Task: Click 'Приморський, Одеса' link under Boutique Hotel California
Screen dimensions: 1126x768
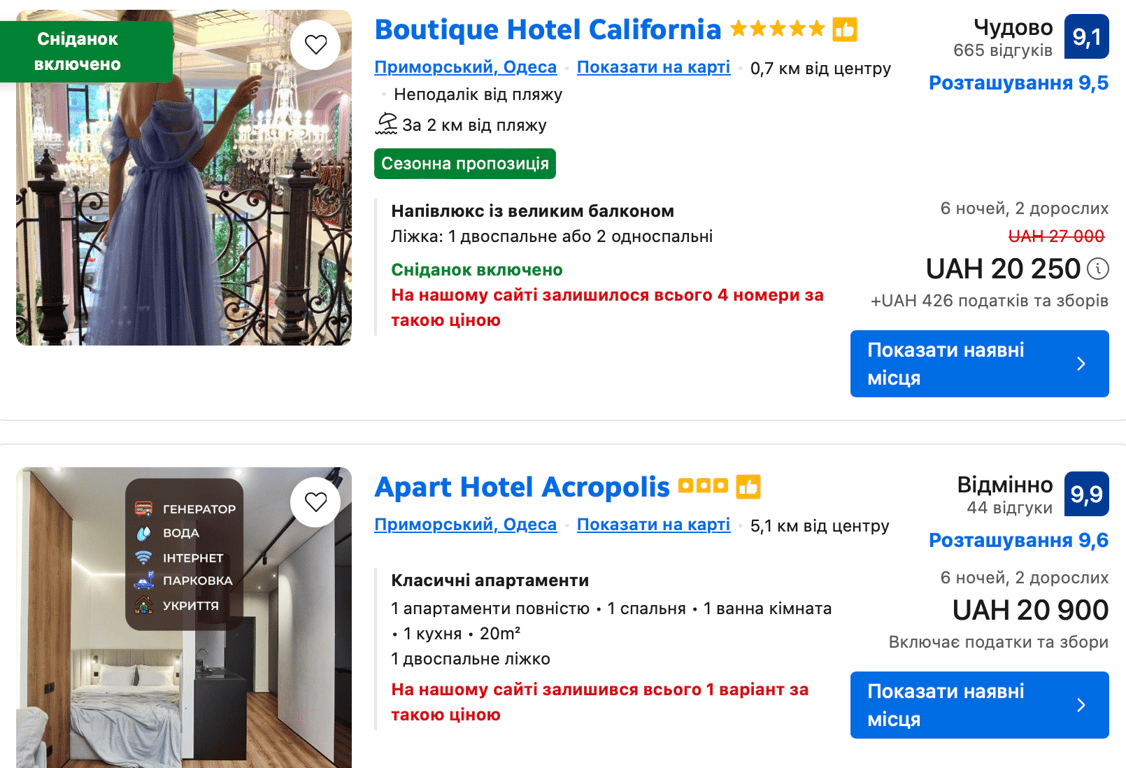Action: pyautogui.click(x=465, y=67)
